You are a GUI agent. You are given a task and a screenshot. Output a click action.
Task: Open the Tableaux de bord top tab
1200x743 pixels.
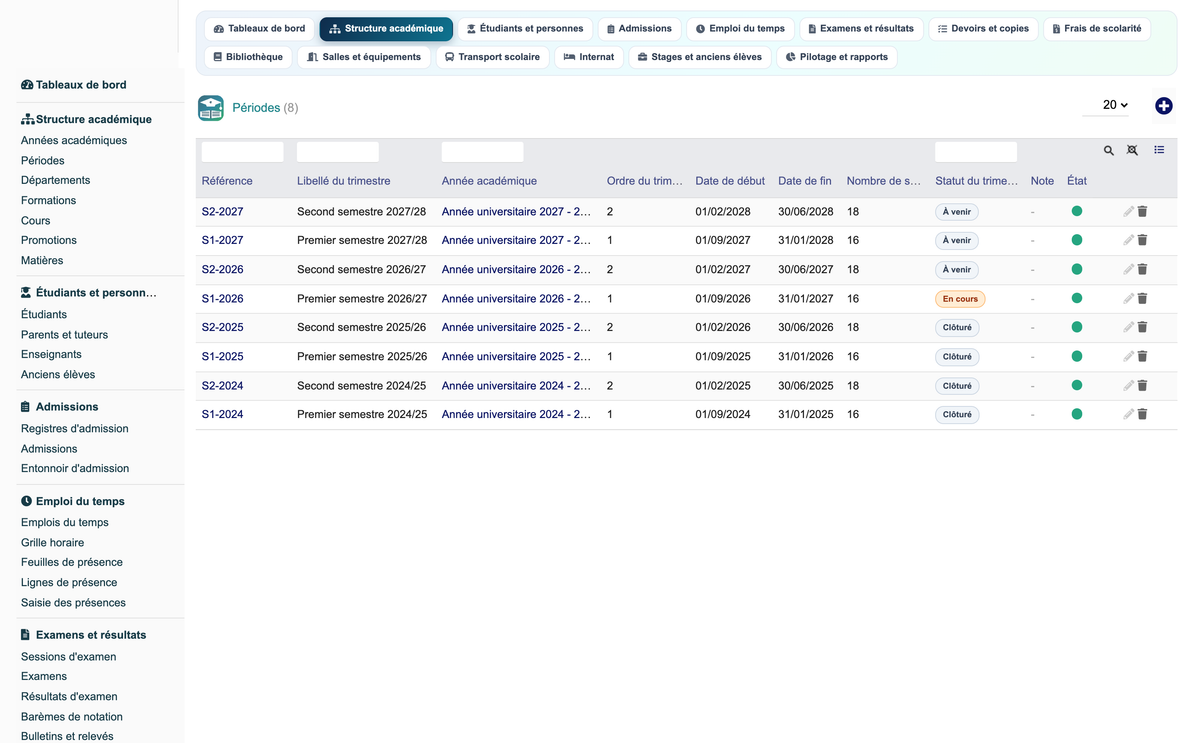coord(259,29)
